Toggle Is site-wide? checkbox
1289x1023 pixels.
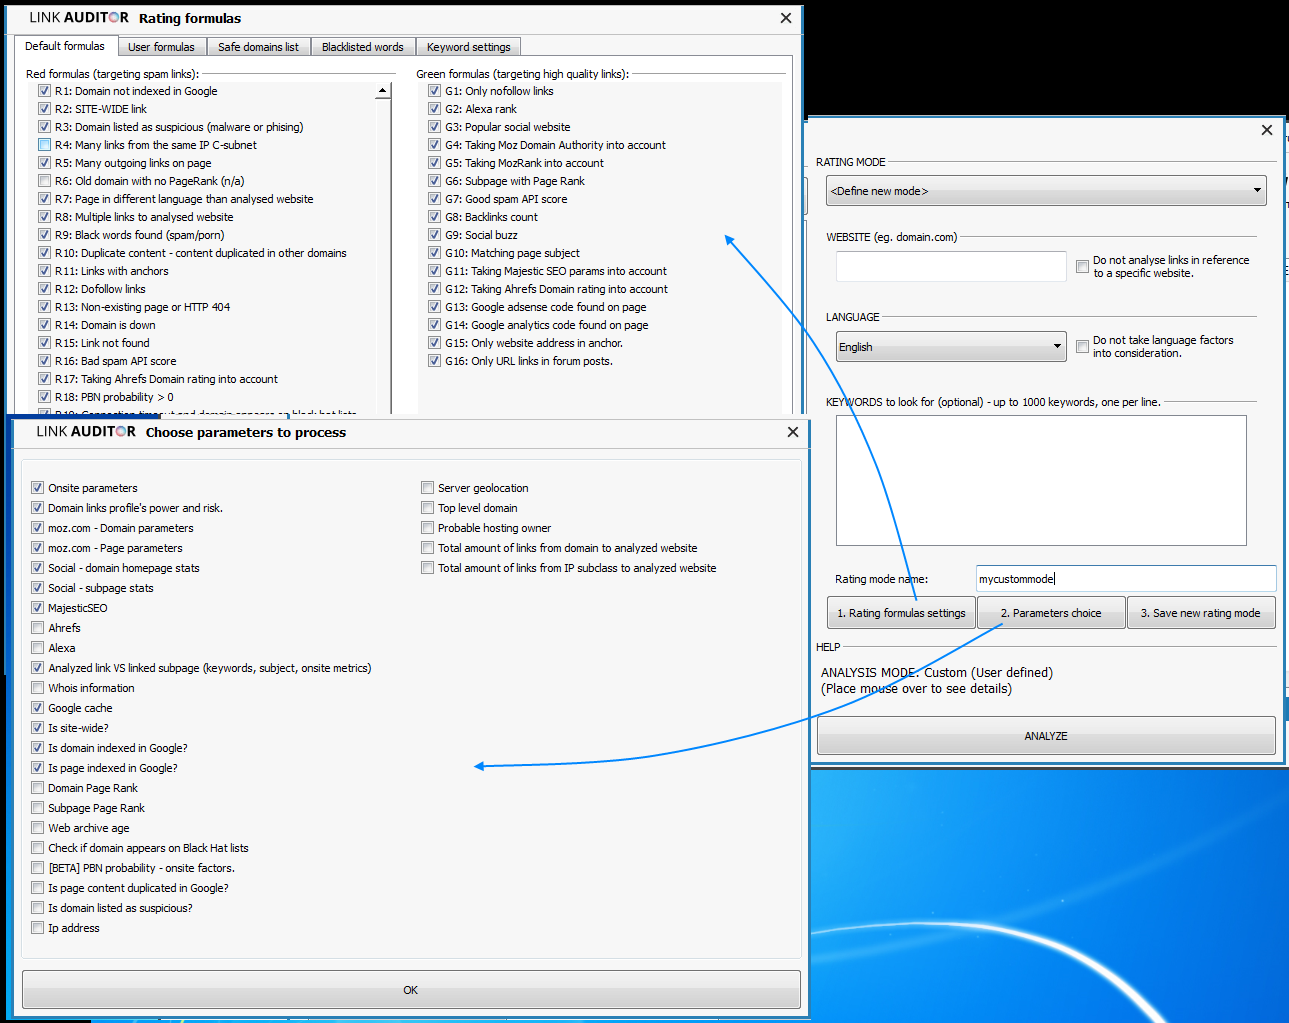click(x=37, y=728)
